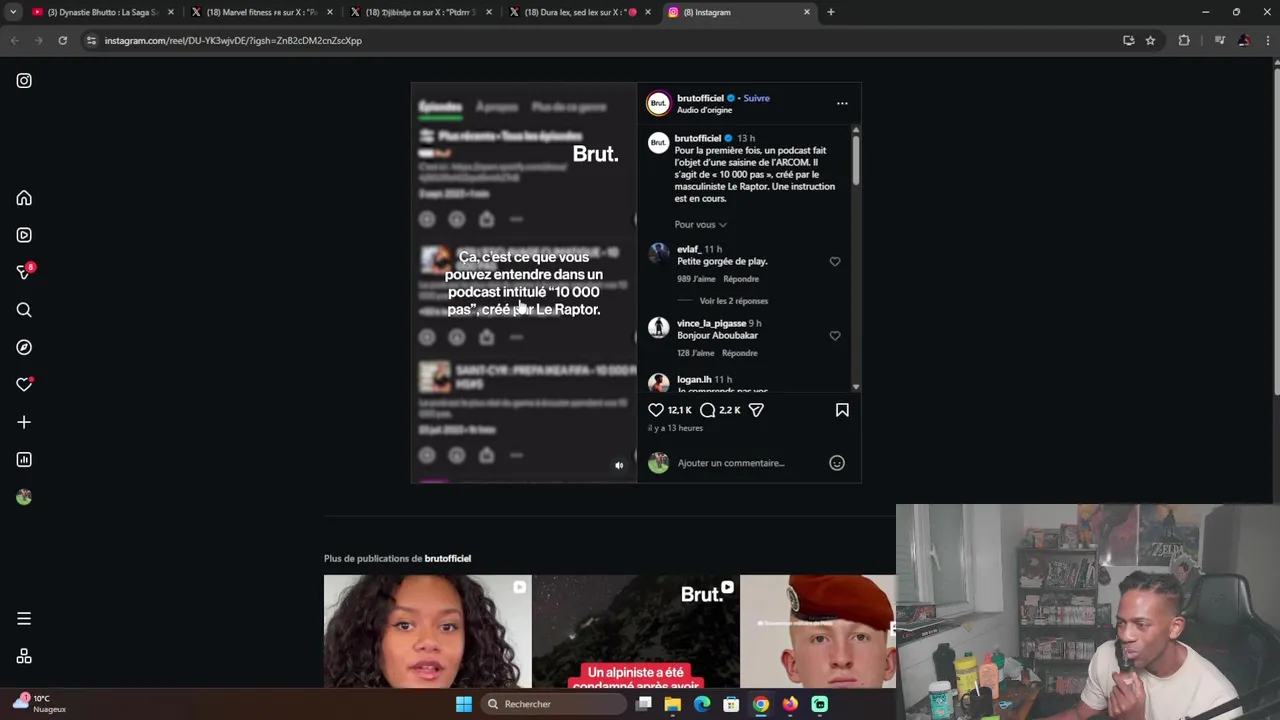Open the red beret soldier post thumbnail
The image size is (1280, 720).
818,631
